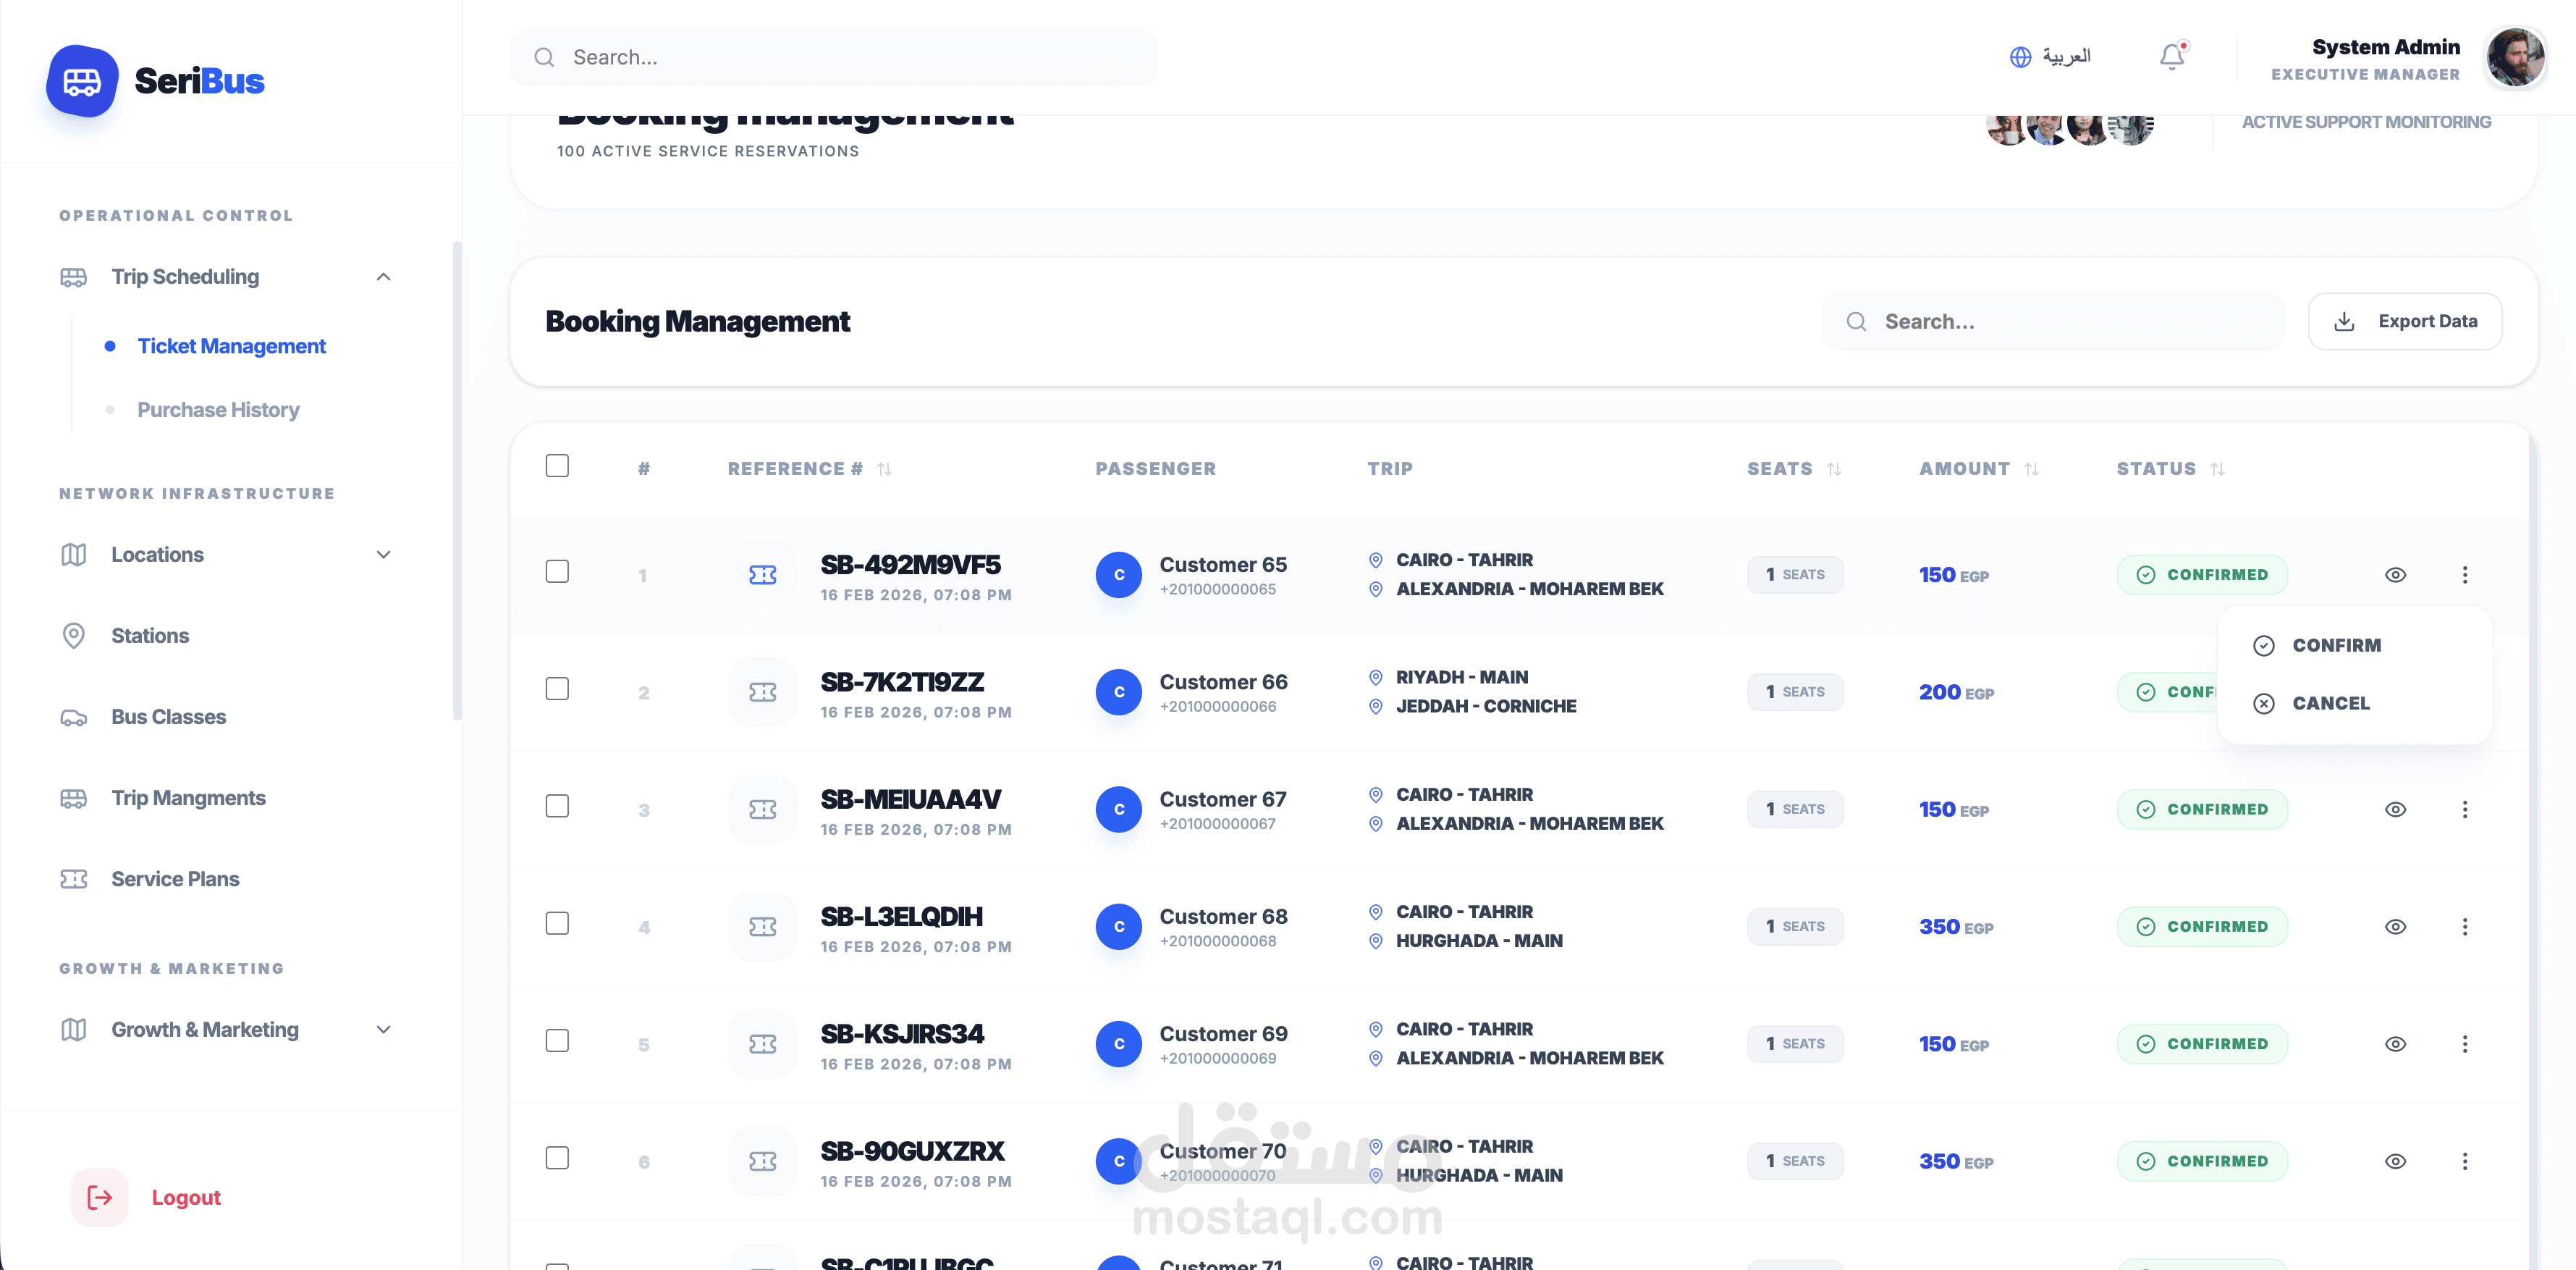Click the notification bell icon

click(x=2171, y=57)
